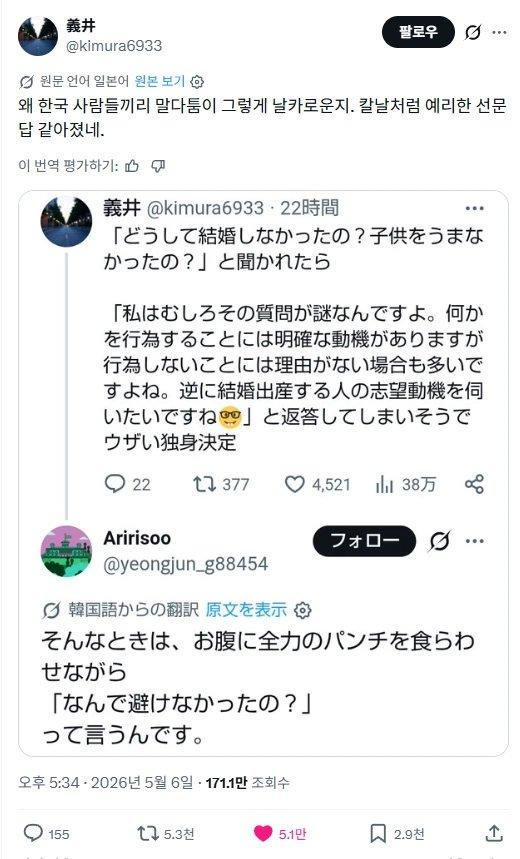Click reply icon with 22 replies
The height and width of the screenshot is (859, 520).
pyautogui.click(x=115, y=484)
